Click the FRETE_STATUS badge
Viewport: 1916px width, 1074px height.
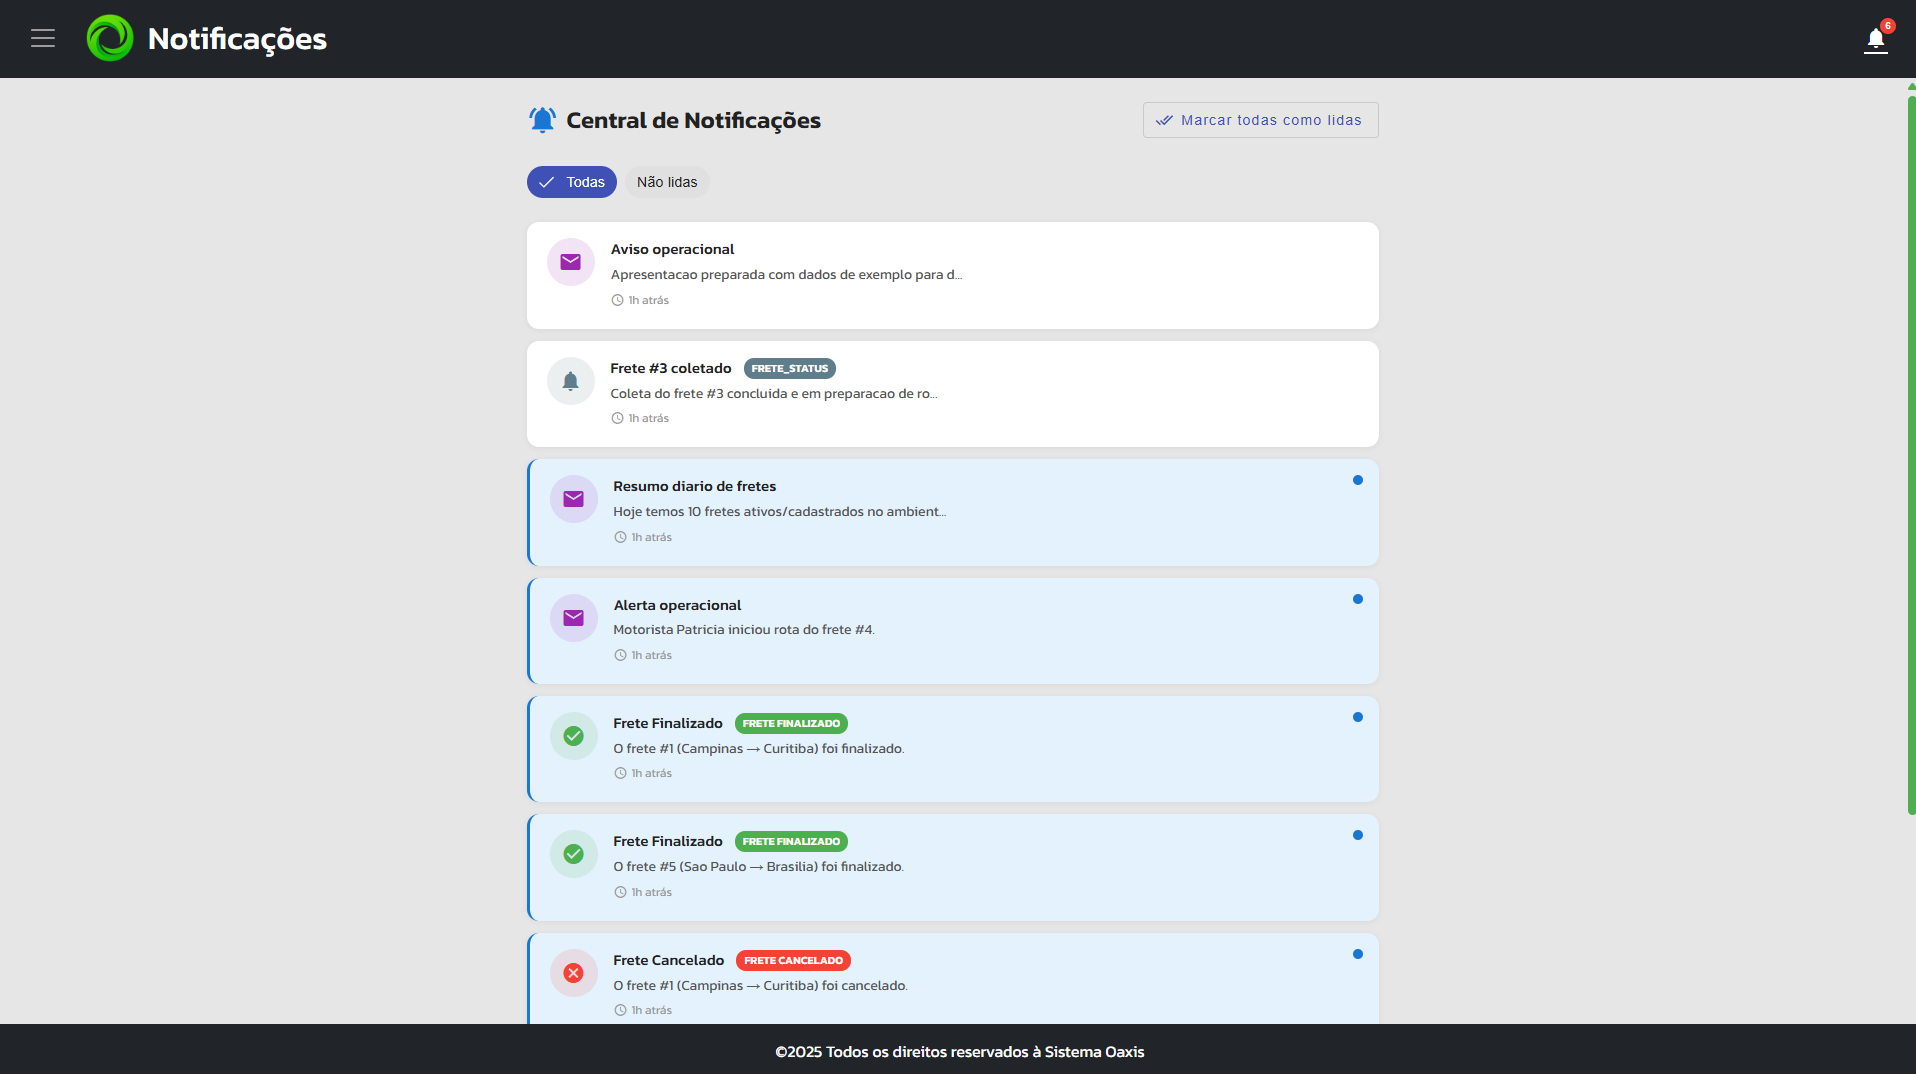[x=789, y=368]
